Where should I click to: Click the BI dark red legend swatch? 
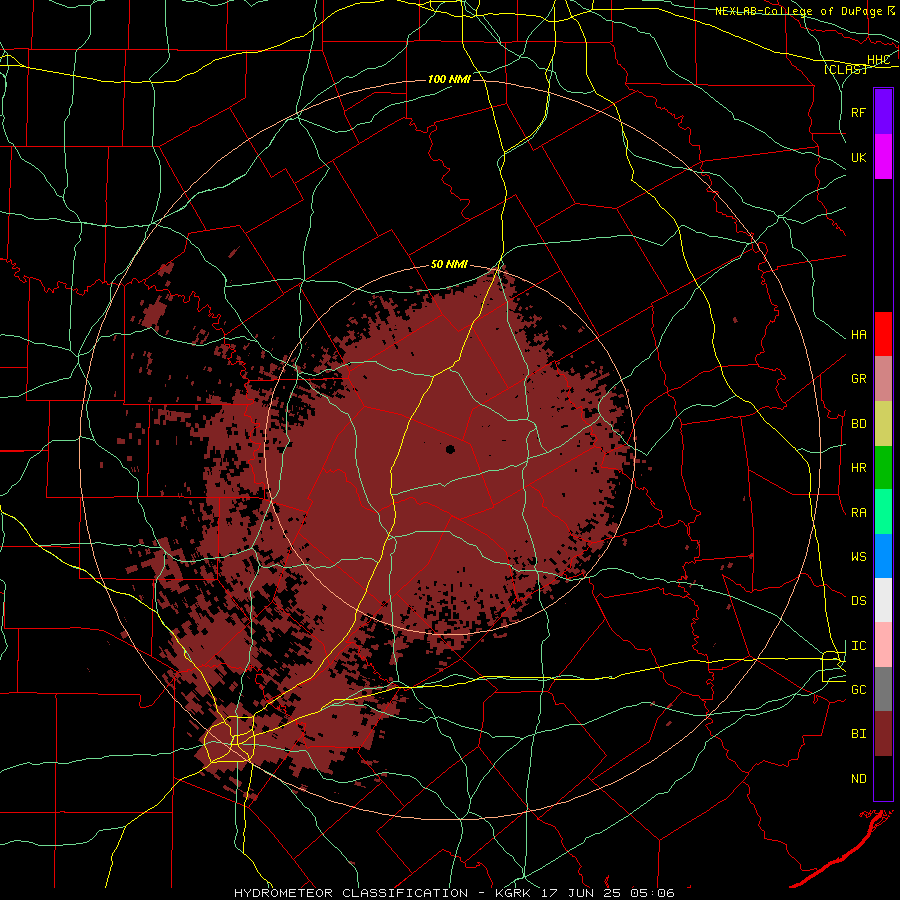click(883, 734)
